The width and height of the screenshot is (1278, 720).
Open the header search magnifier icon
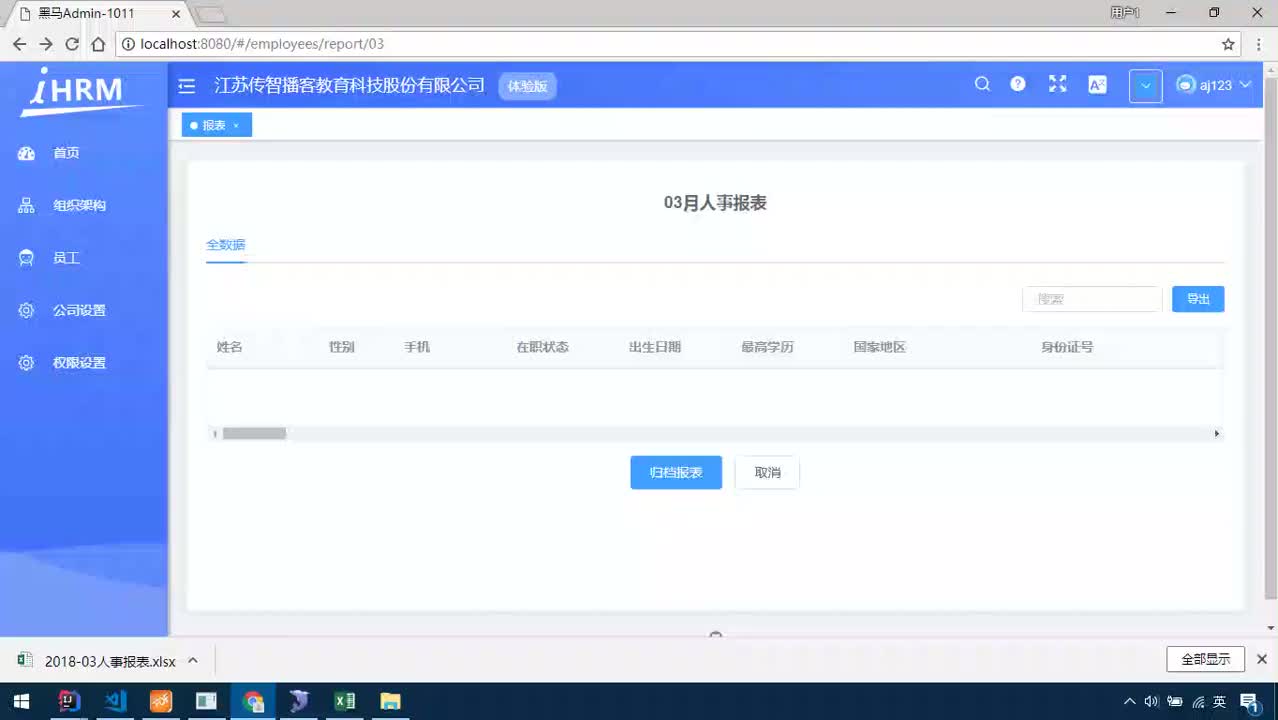point(983,84)
